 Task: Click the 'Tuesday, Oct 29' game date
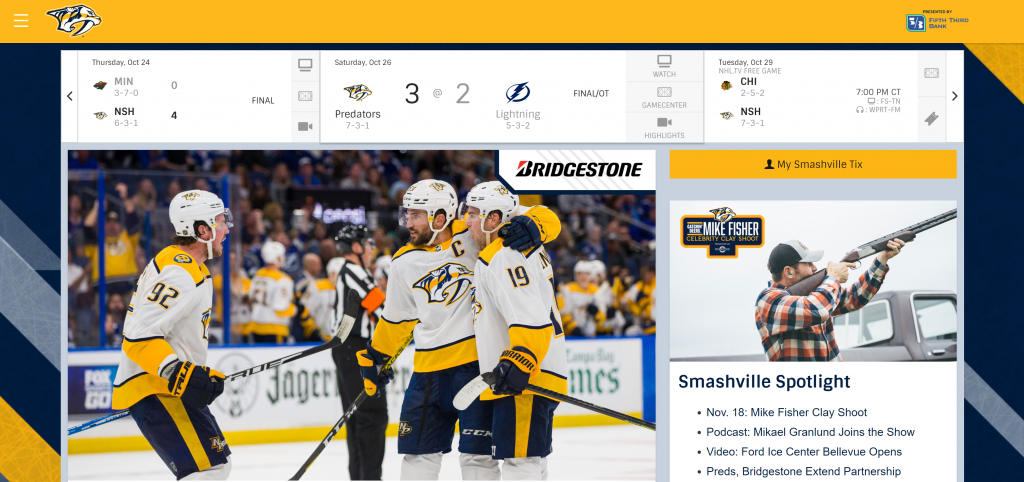click(745, 63)
